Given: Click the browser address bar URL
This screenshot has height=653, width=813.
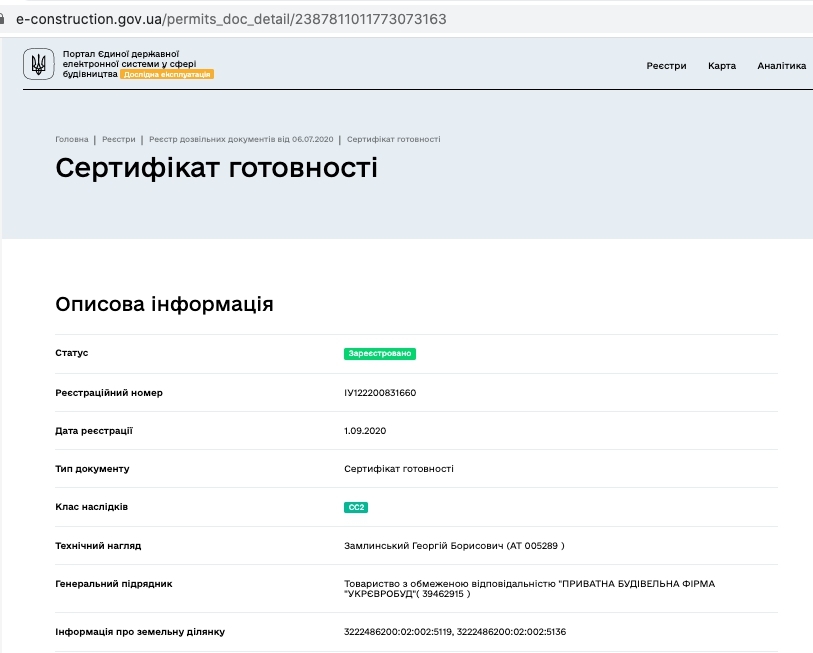Looking at the screenshot, I should click(231, 19).
